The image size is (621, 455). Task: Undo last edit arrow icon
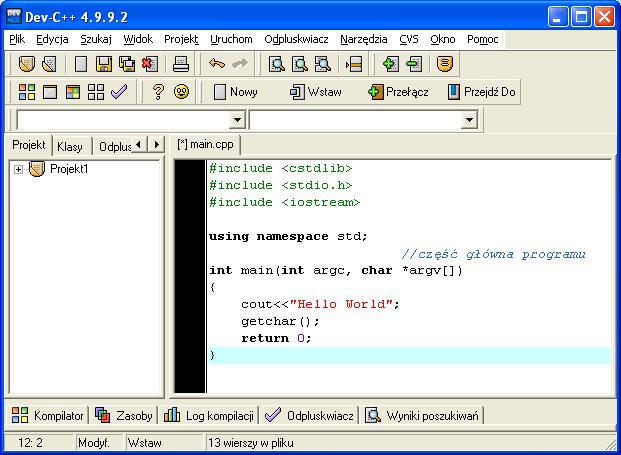[x=217, y=64]
